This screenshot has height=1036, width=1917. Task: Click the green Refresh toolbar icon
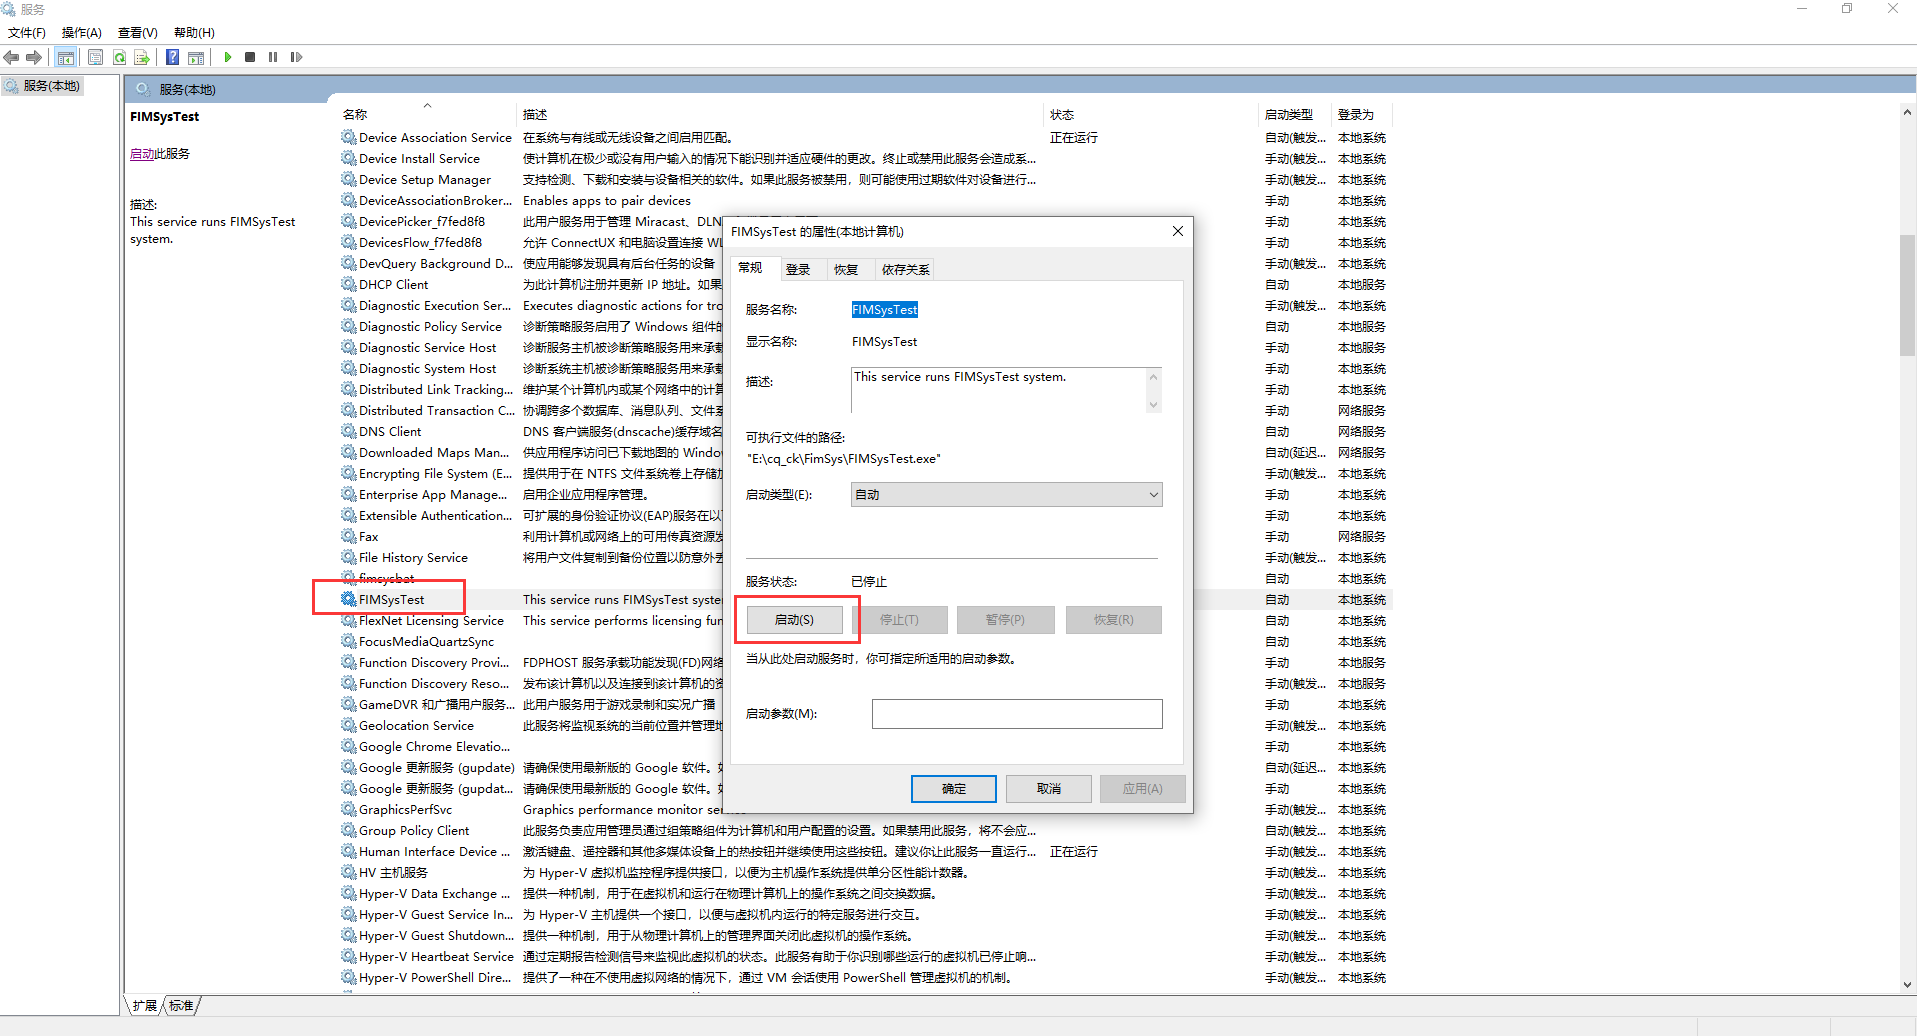[x=120, y=57]
